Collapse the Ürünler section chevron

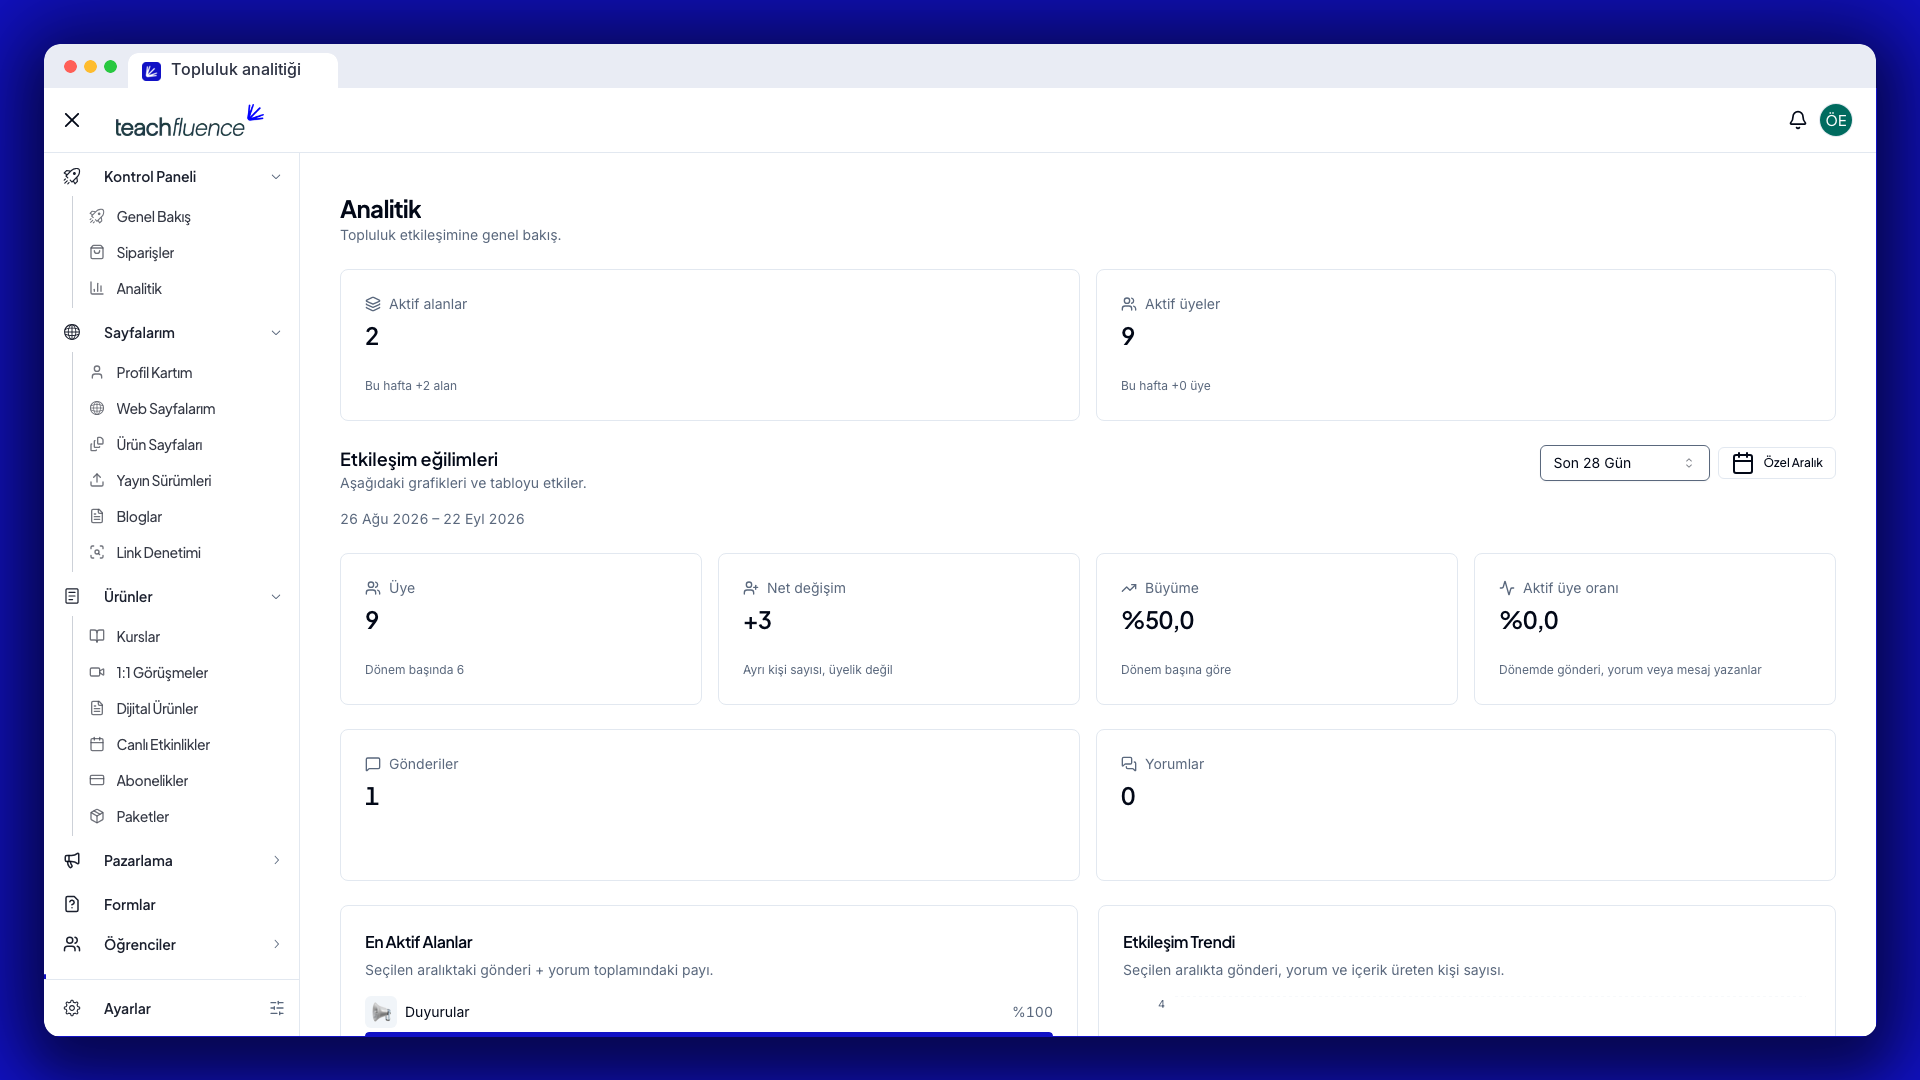pyautogui.click(x=276, y=597)
